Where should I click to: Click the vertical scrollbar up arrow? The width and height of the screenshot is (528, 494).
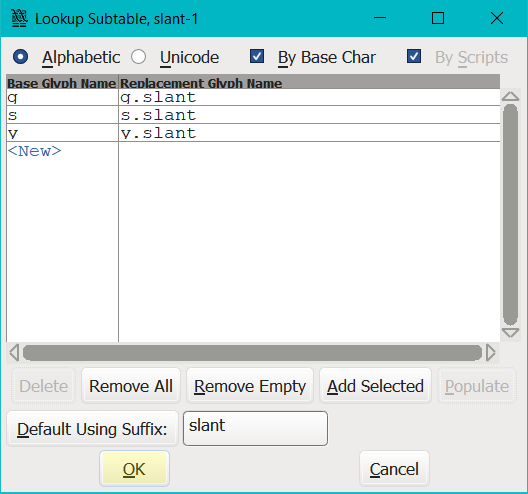[510, 96]
